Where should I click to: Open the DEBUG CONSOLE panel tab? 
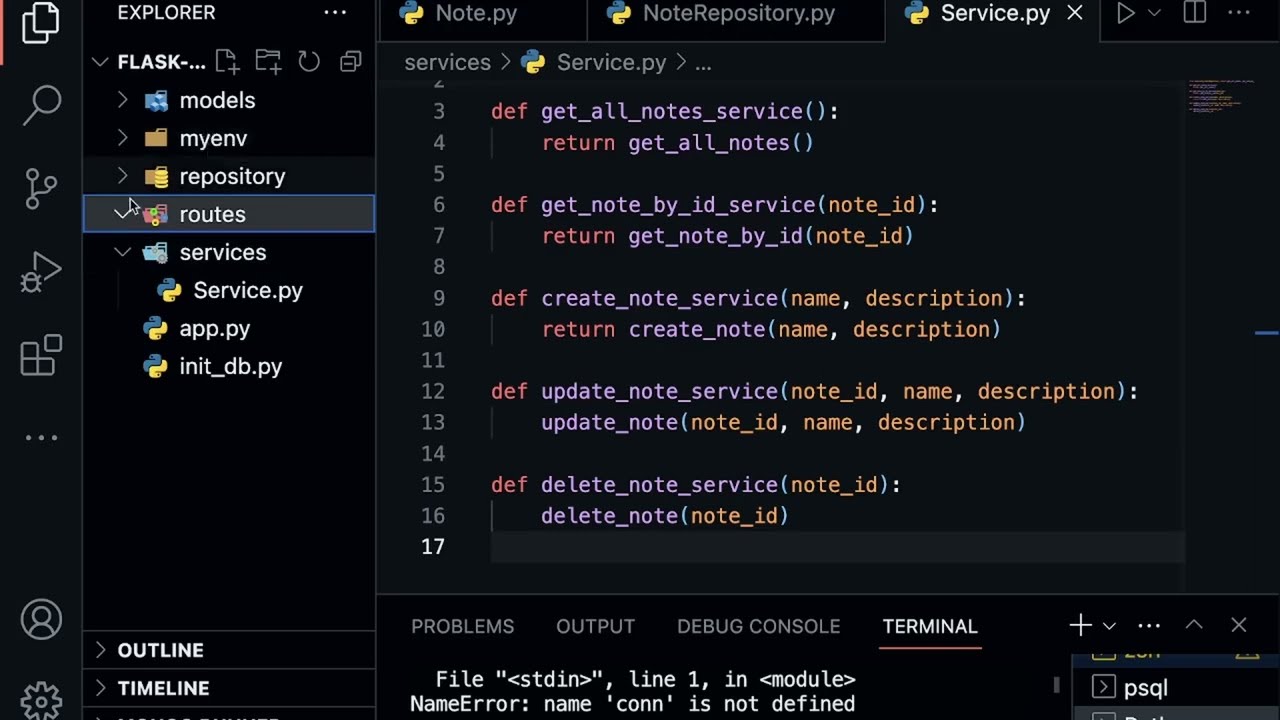[x=758, y=626]
